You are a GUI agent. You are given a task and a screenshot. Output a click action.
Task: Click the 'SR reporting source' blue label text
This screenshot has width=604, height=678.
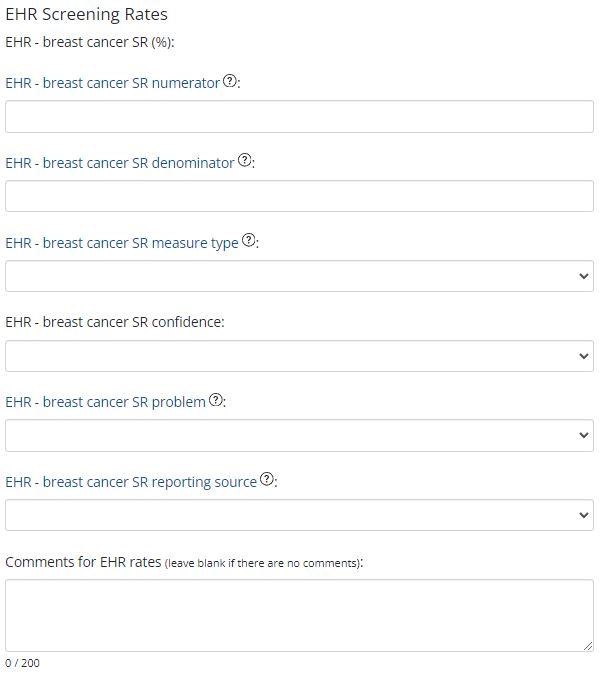pyautogui.click(x=130, y=482)
